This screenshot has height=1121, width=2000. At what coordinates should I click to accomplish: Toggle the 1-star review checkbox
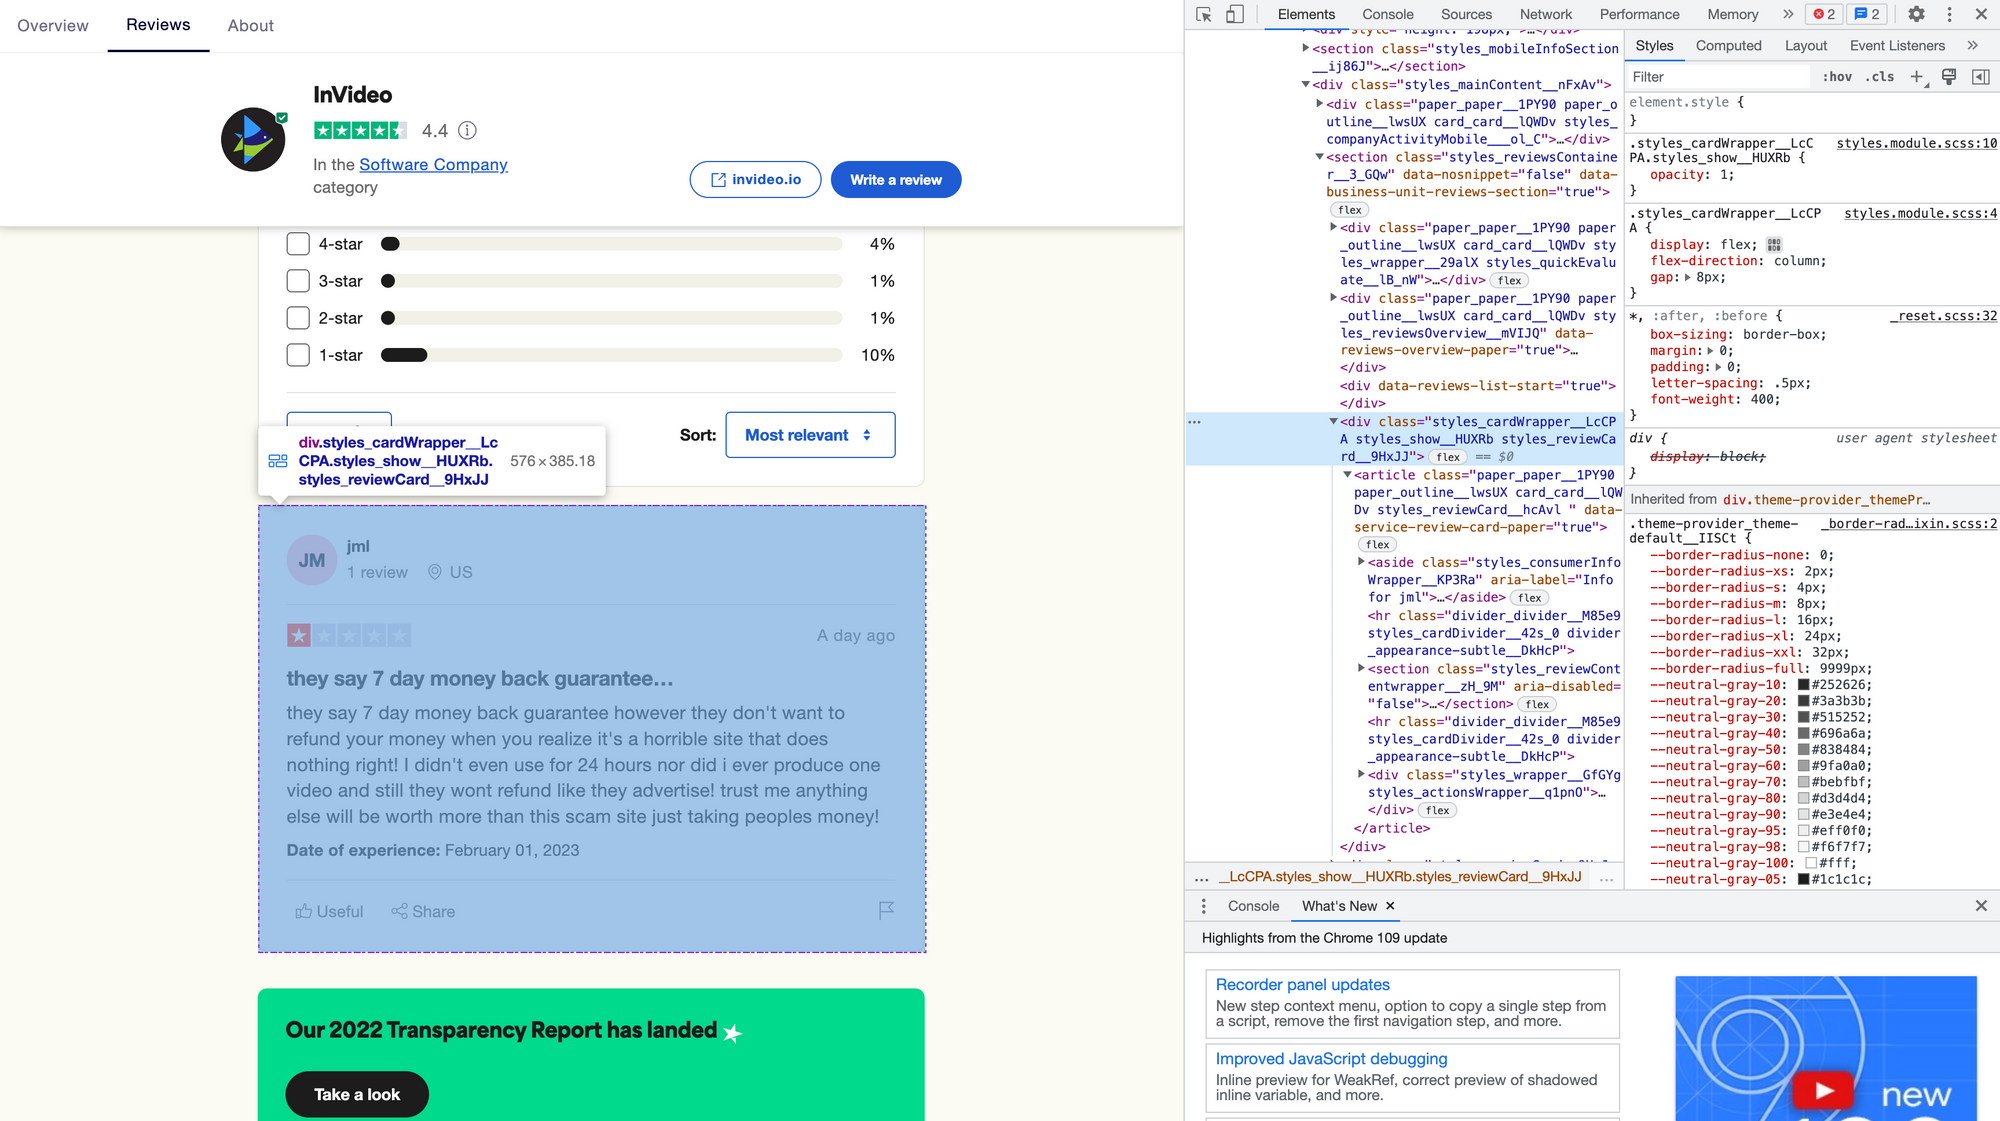pos(297,354)
